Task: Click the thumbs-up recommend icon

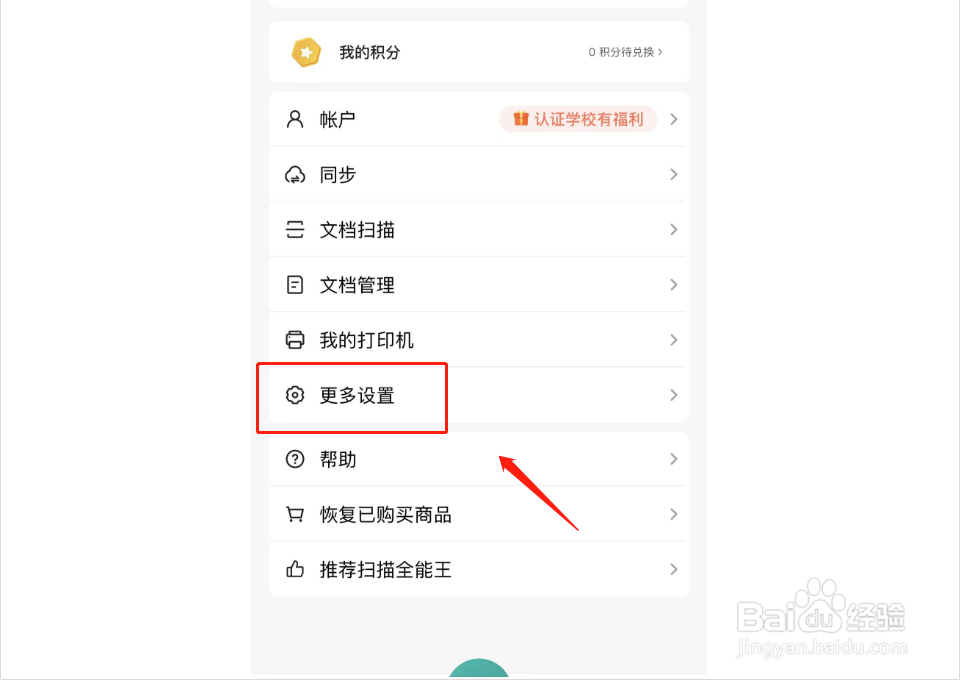Action: point(295,569)
